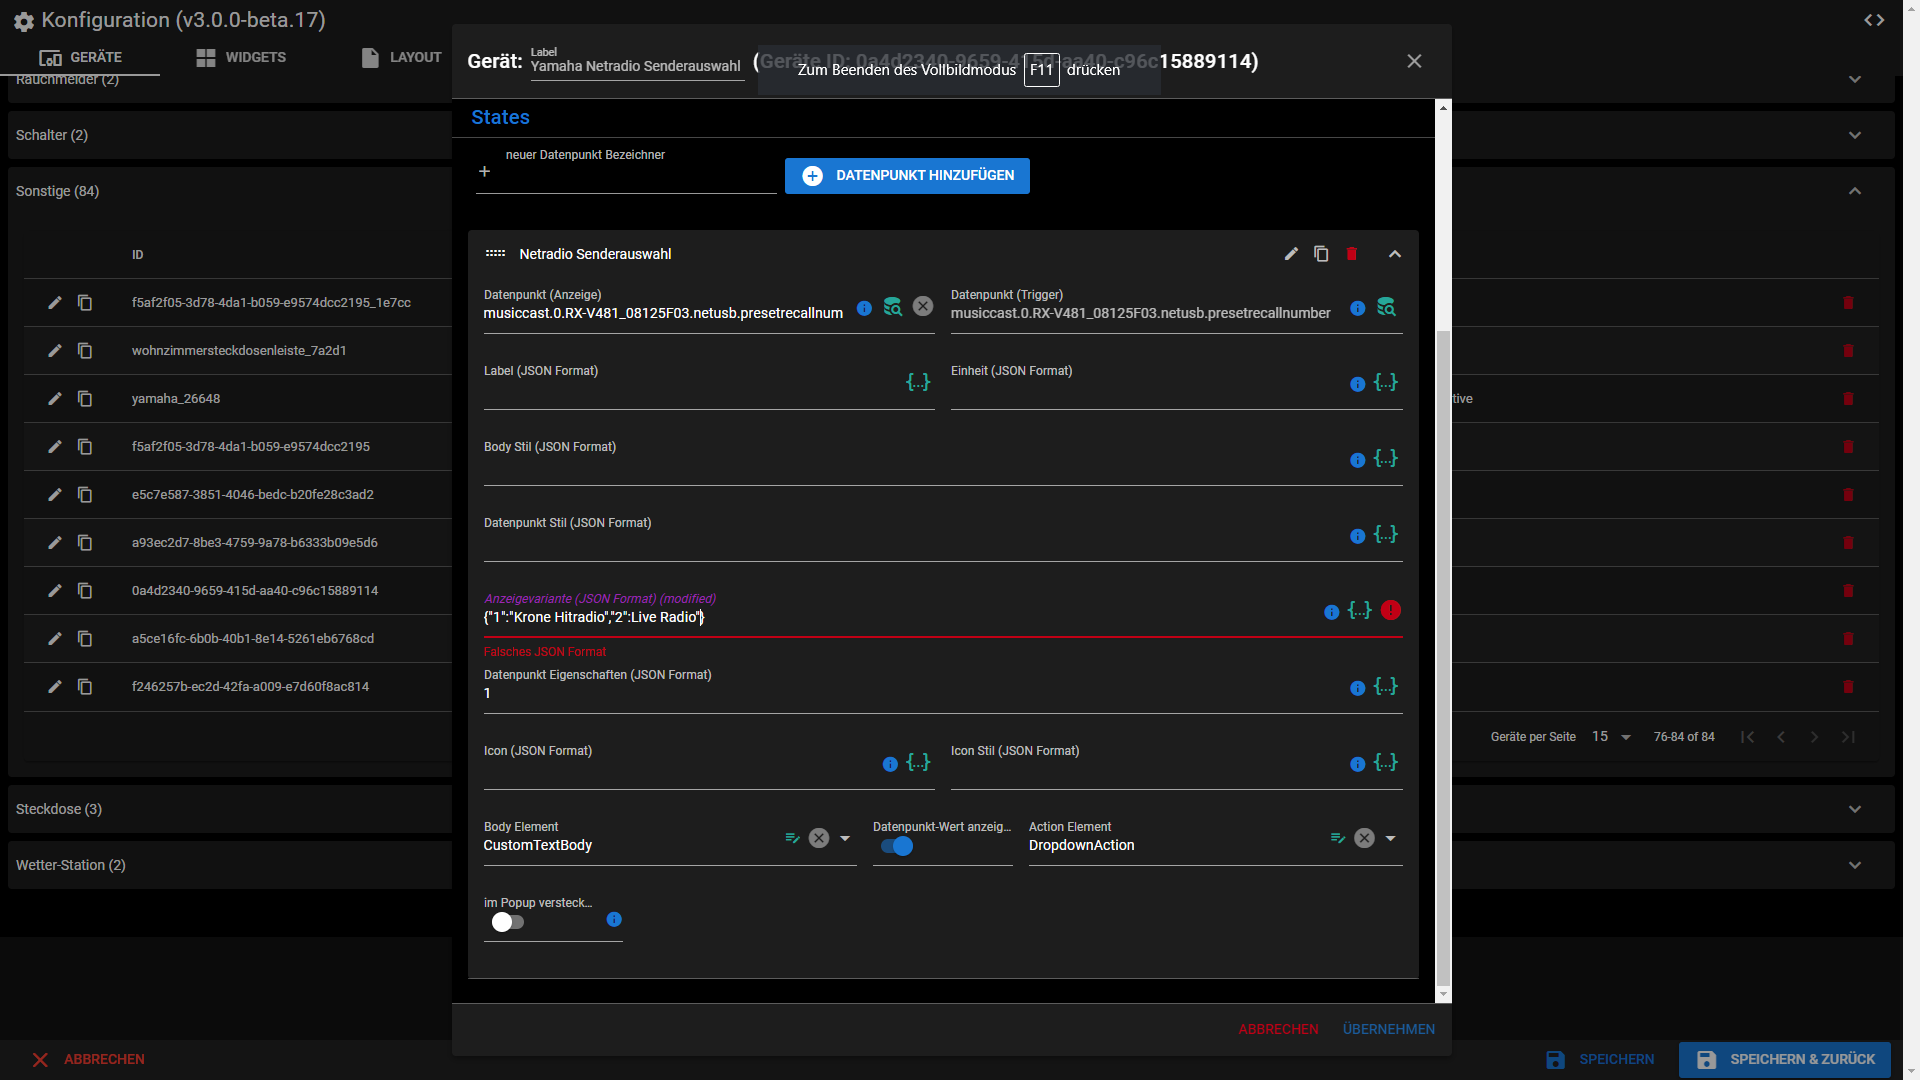Show info for im Popup versteckt
Viewport: 1920px width, 1080px height.
point(614,919)
